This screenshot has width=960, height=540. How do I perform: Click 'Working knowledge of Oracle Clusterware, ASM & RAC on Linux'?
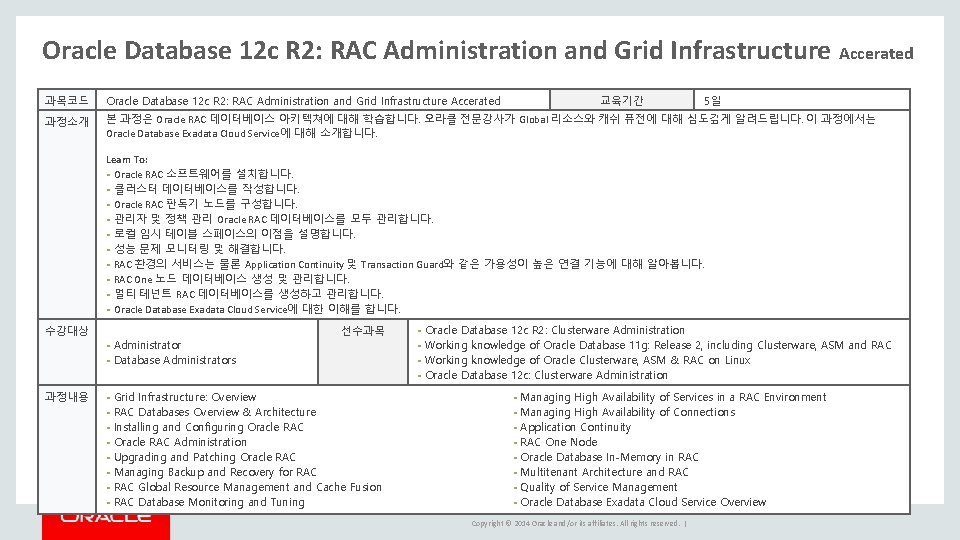click(587, 360)
